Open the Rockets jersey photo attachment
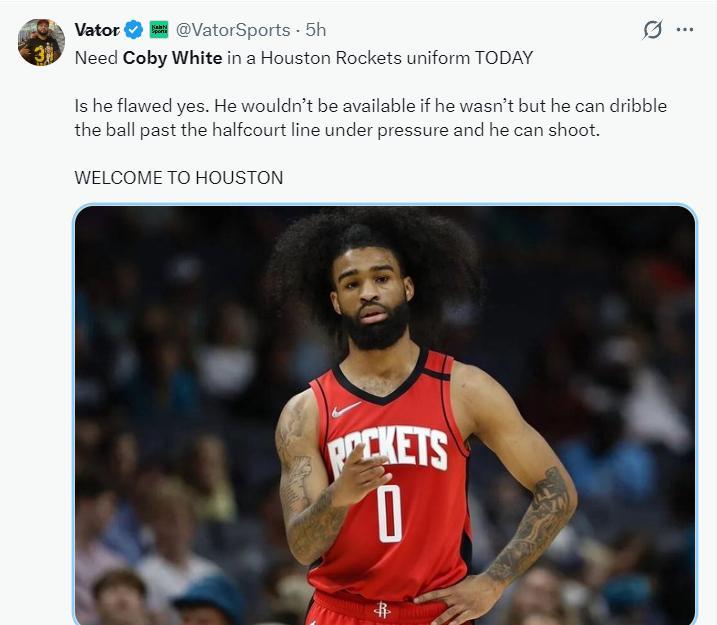The image size is (717, 625). (x=385, y=415)
